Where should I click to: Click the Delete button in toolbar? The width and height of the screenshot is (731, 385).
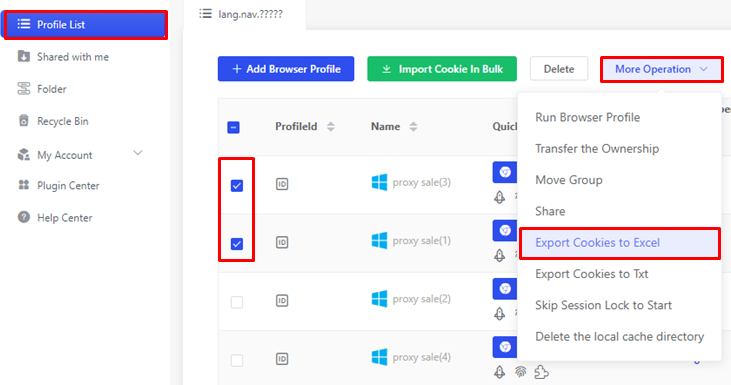559,69
